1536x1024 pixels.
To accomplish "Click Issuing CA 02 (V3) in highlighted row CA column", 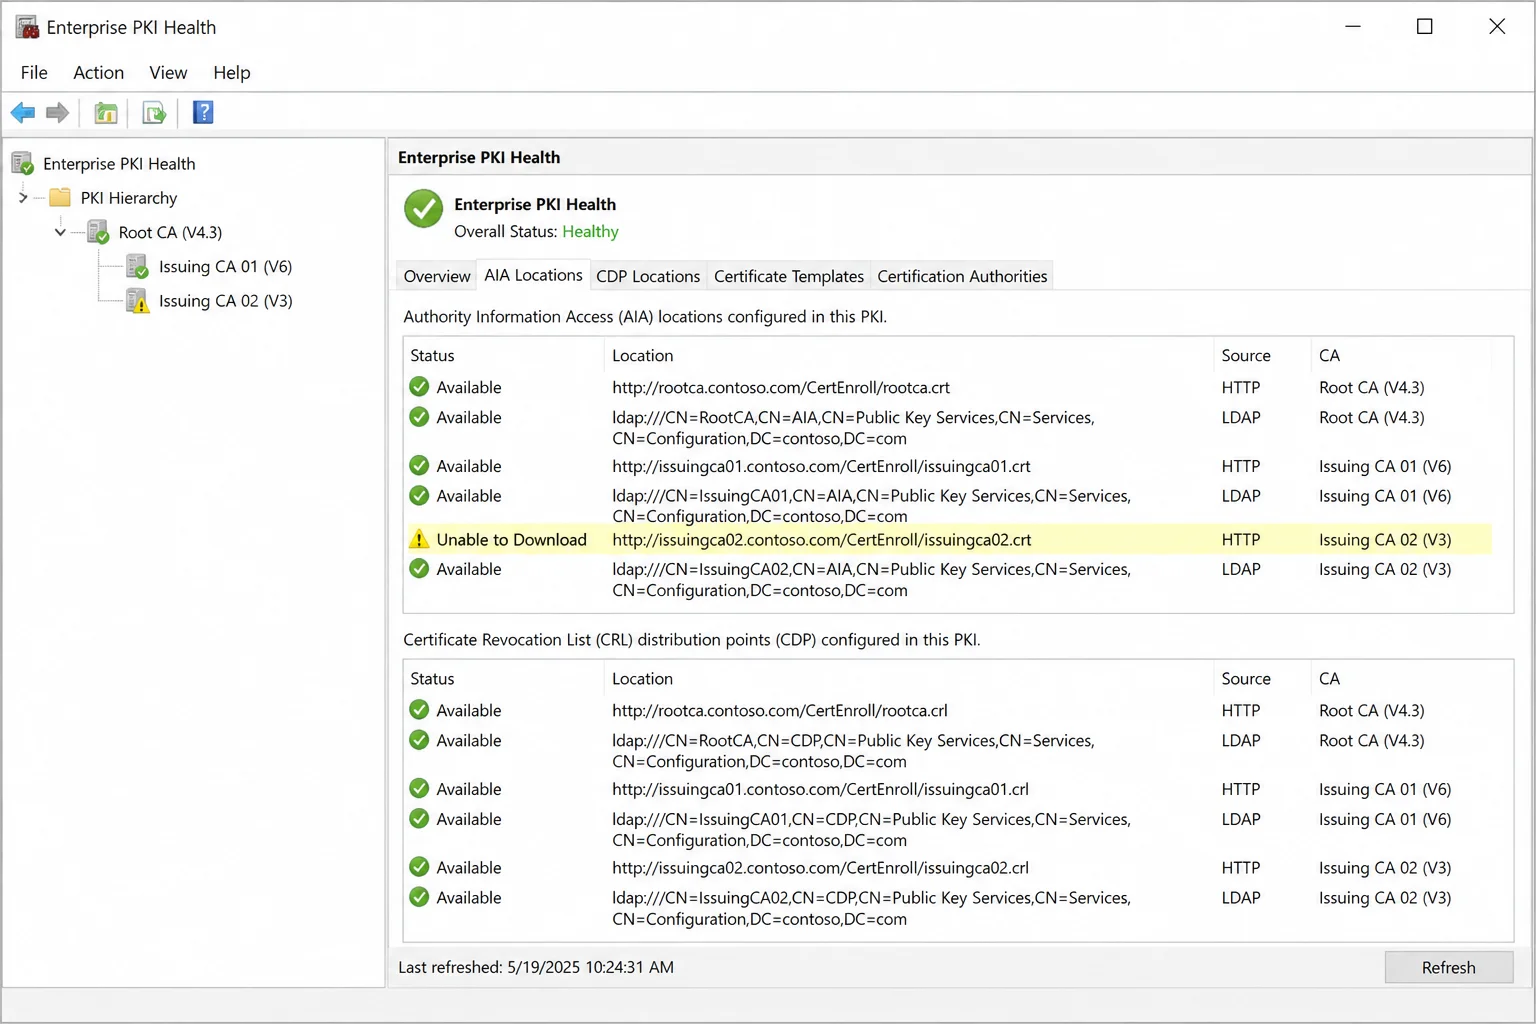I will [x=1384, y=540].
